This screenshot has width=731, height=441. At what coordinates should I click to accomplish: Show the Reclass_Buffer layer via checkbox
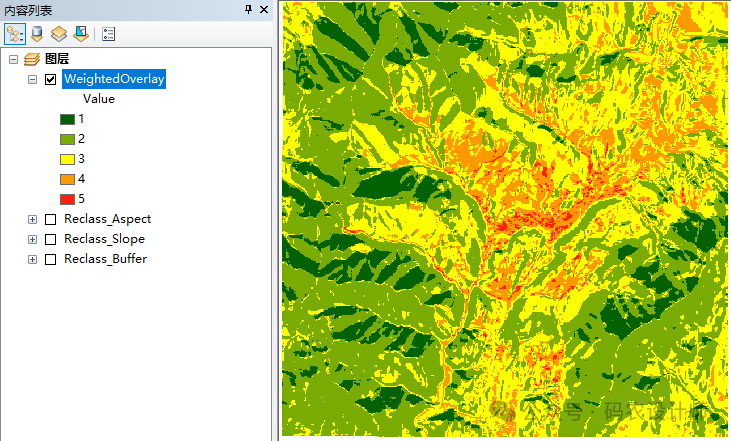[51, 259]
